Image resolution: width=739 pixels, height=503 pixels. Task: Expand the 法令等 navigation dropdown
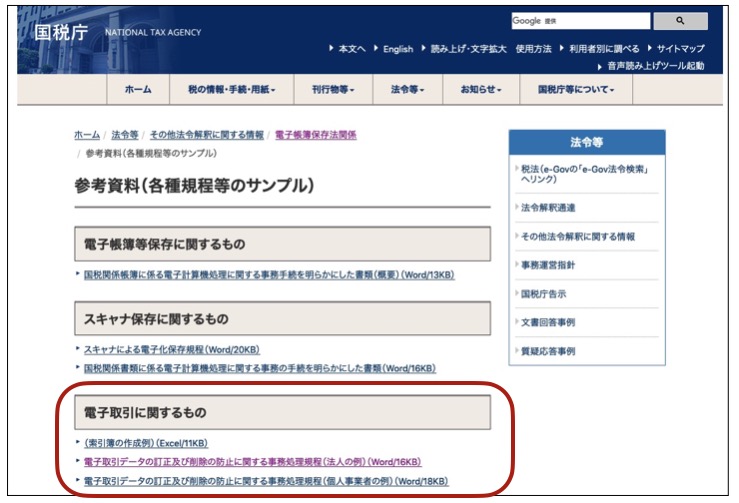click(x=407, y=89)
